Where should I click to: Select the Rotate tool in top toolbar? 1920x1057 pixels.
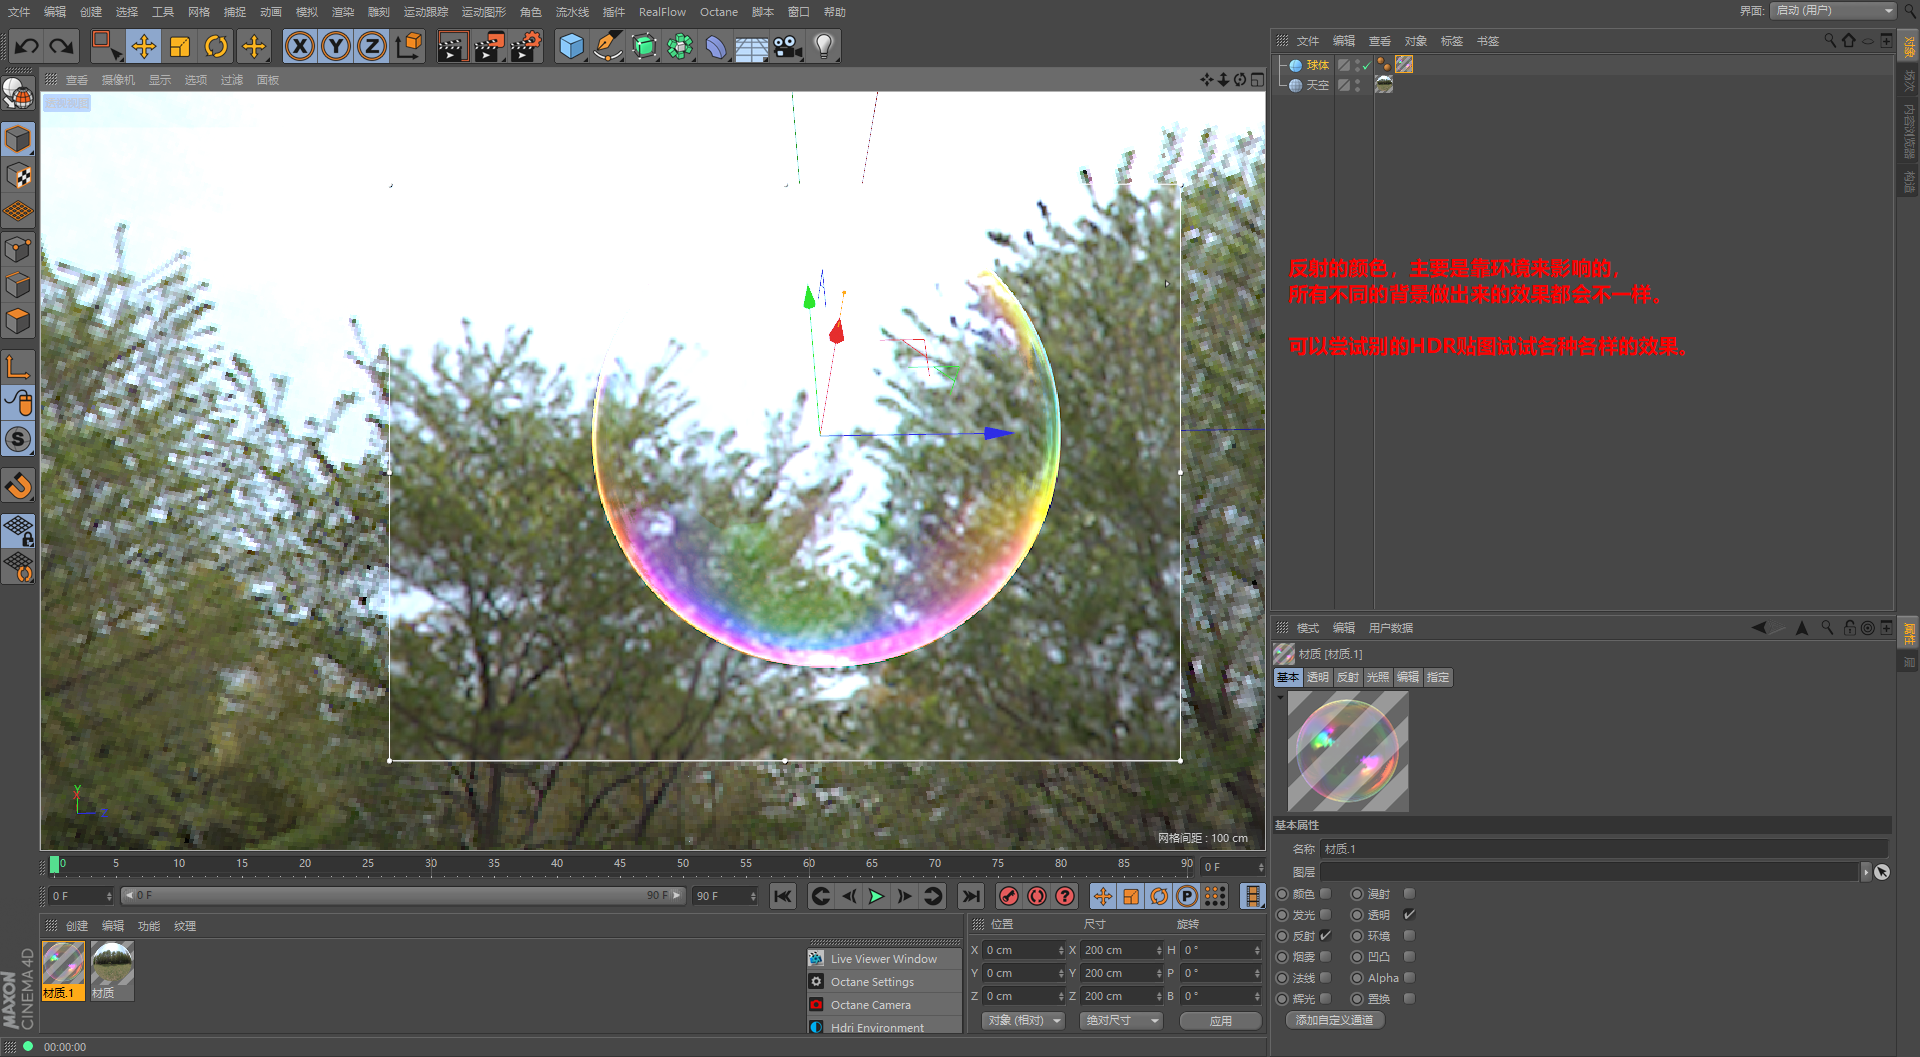coord(216,46)
